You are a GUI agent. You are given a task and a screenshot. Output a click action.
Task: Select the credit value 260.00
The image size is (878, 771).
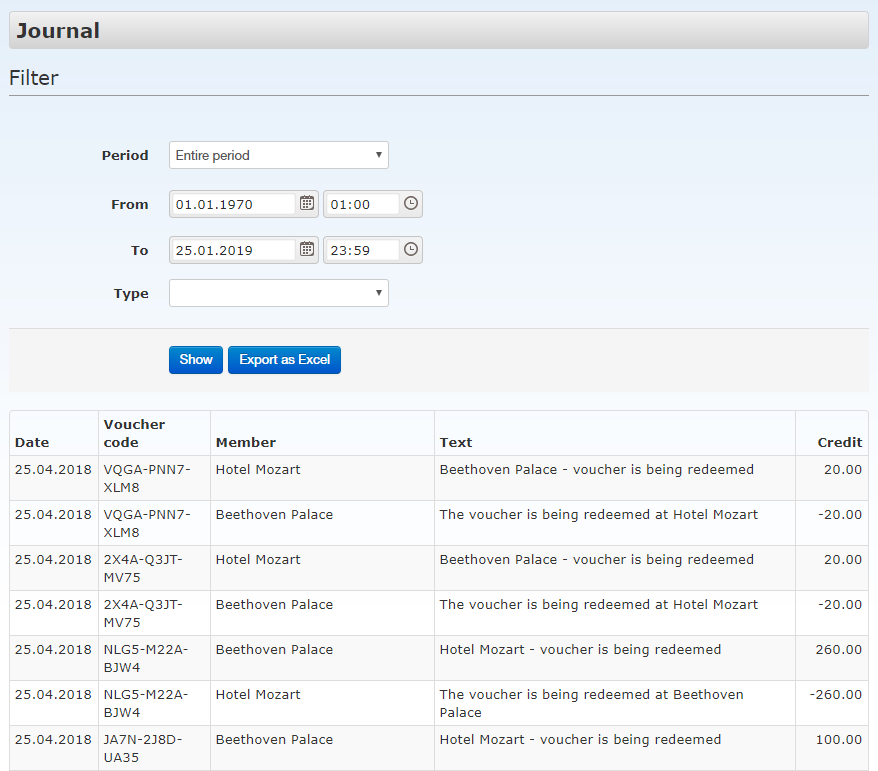(838, 649)
